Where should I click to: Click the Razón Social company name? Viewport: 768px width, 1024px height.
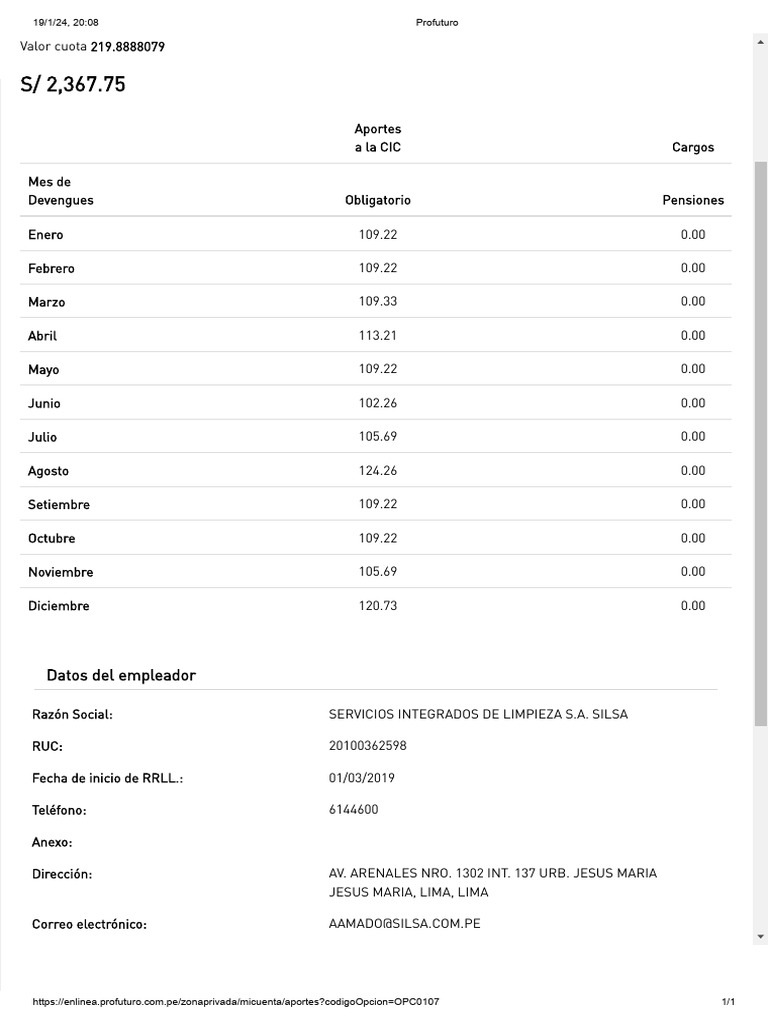click(x=478, y=714)
